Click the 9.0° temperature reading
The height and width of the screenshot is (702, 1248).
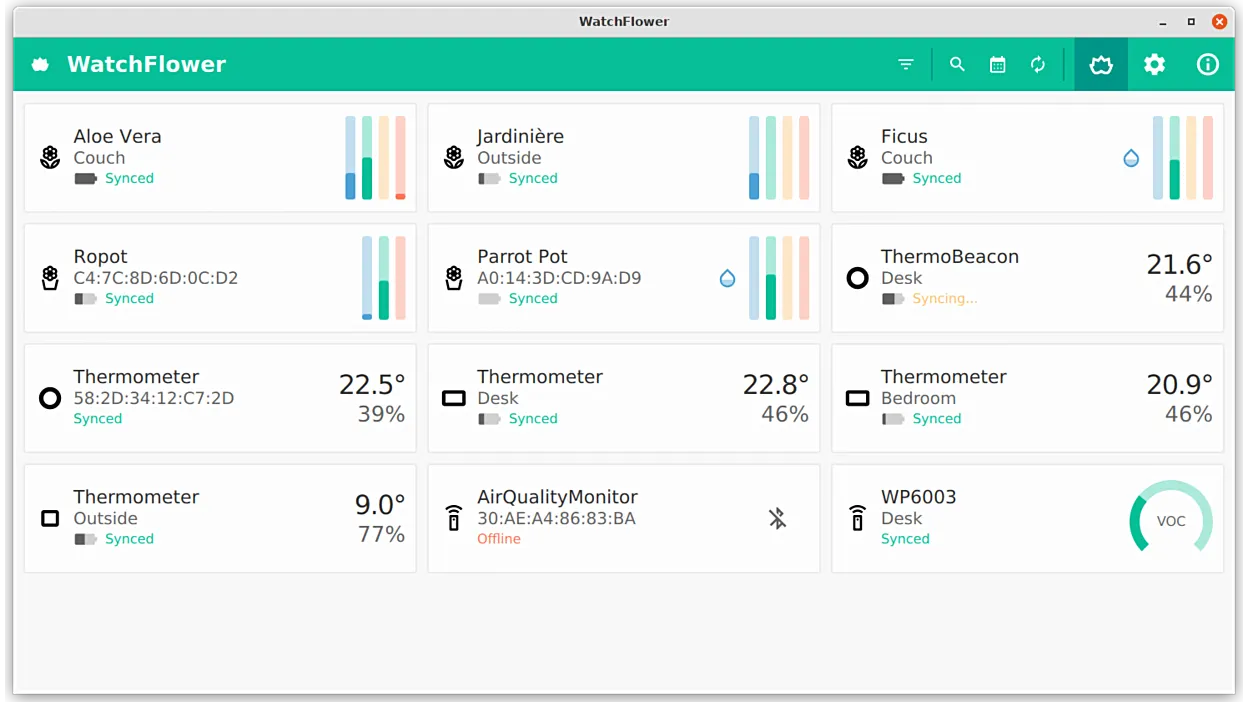coord(380,505)
